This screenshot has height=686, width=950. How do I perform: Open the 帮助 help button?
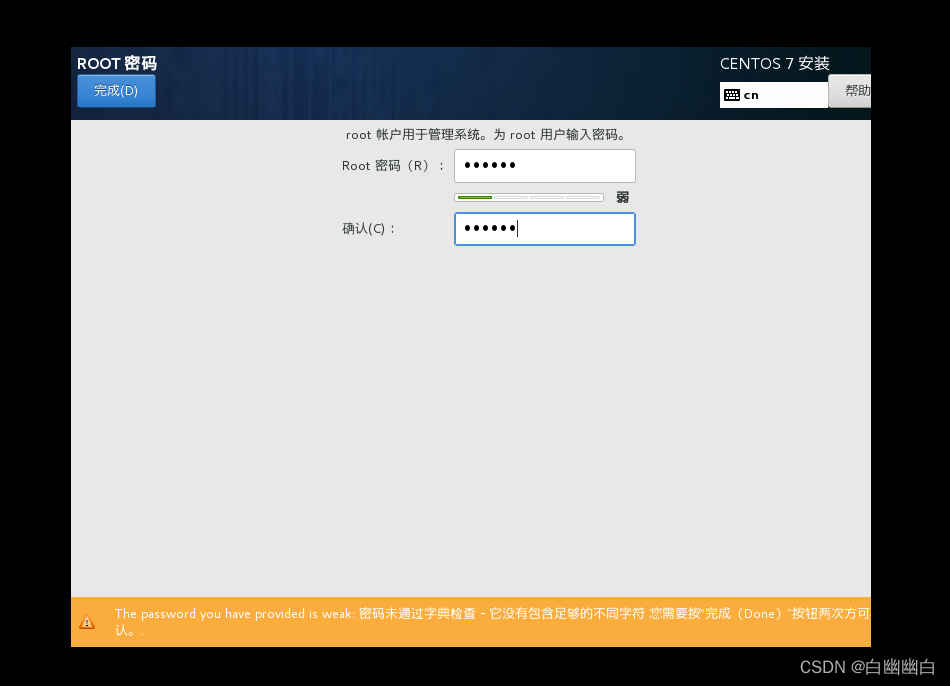[849, 91]
